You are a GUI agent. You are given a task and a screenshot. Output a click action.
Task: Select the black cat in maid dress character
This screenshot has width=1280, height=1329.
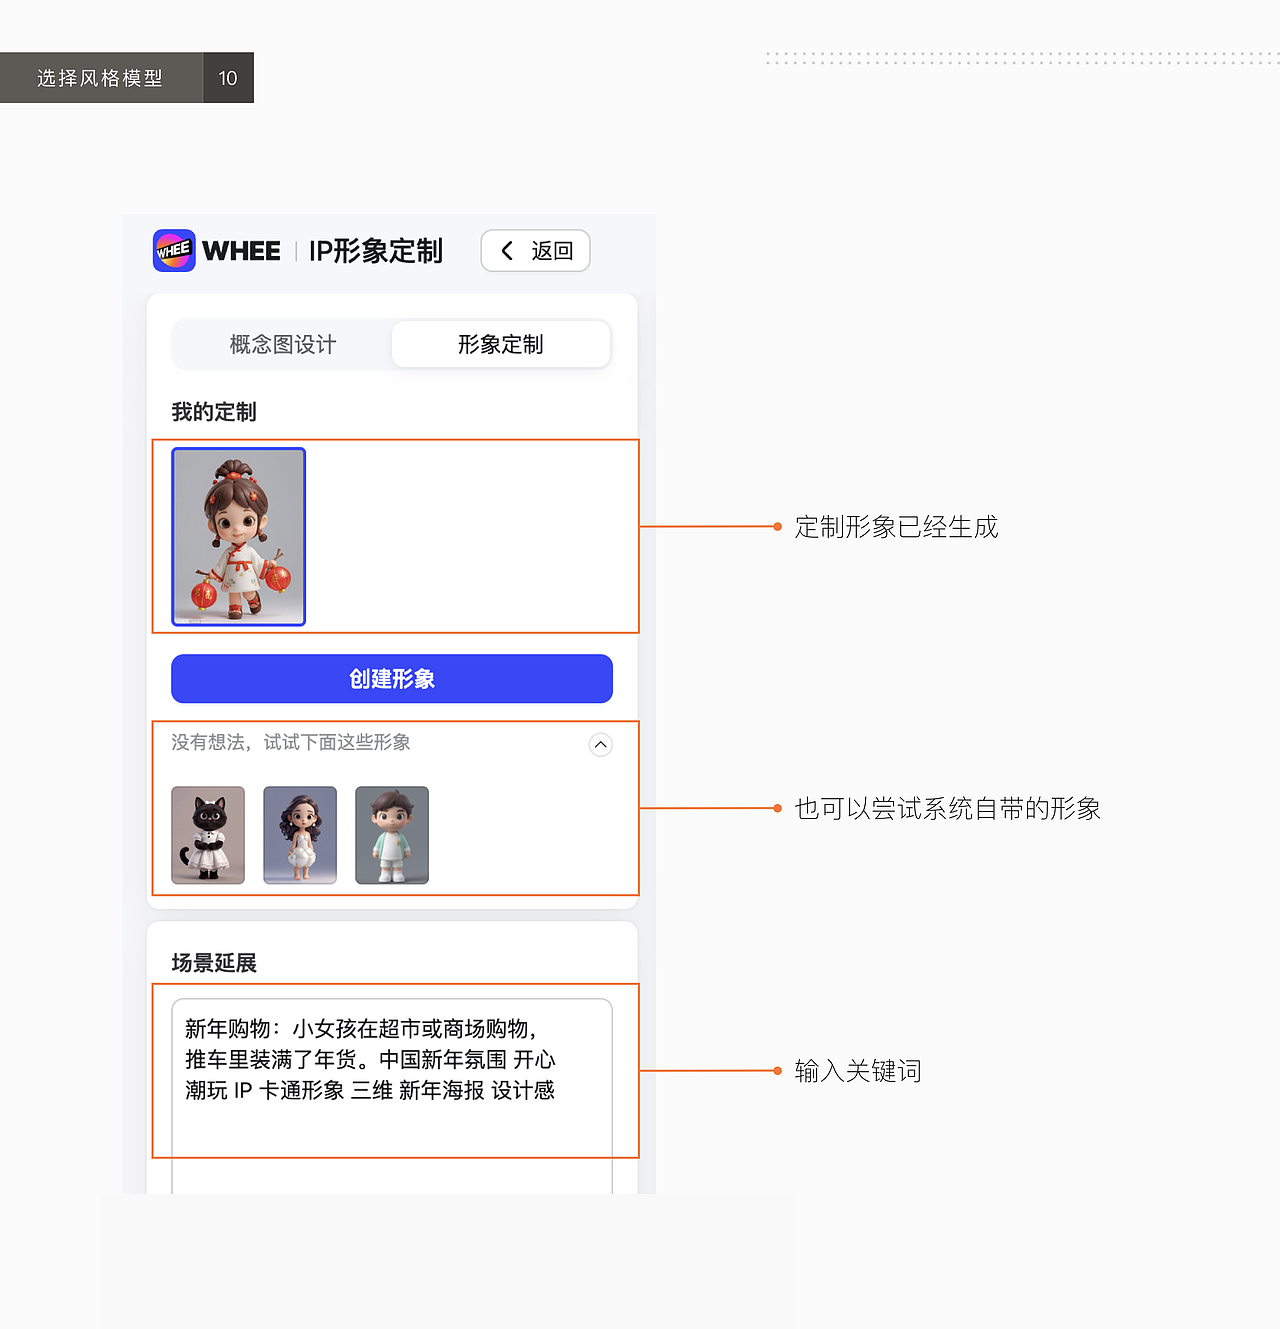pos(207,835)
